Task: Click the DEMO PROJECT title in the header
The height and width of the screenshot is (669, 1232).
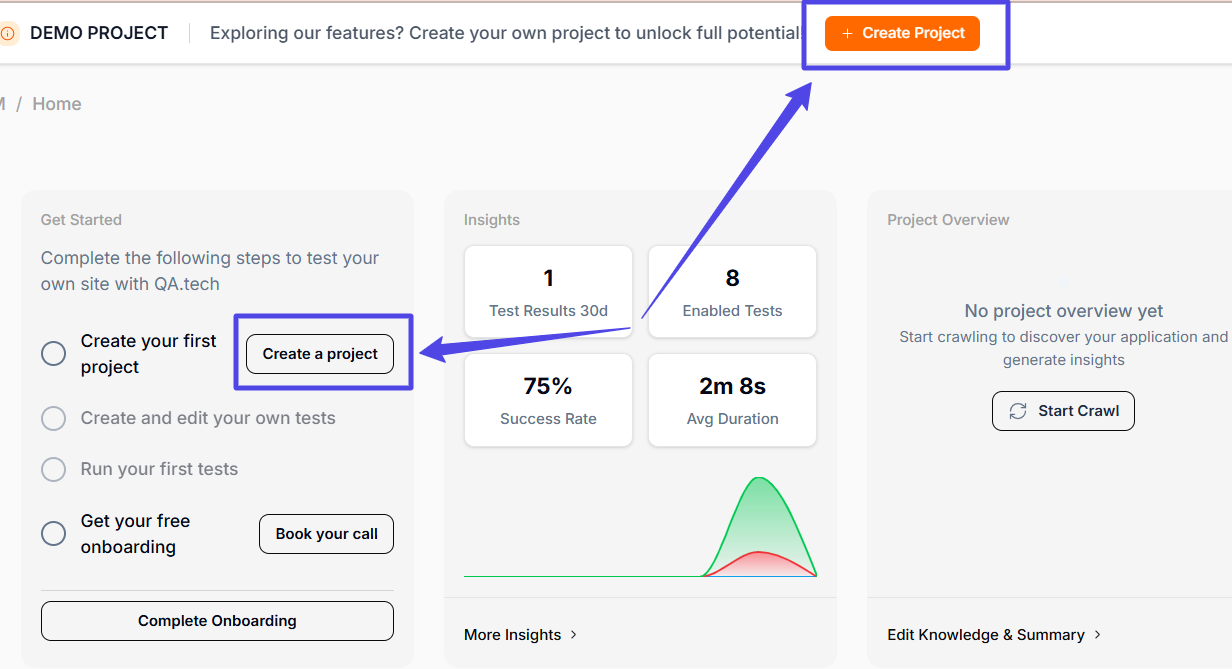Action: 99,33
